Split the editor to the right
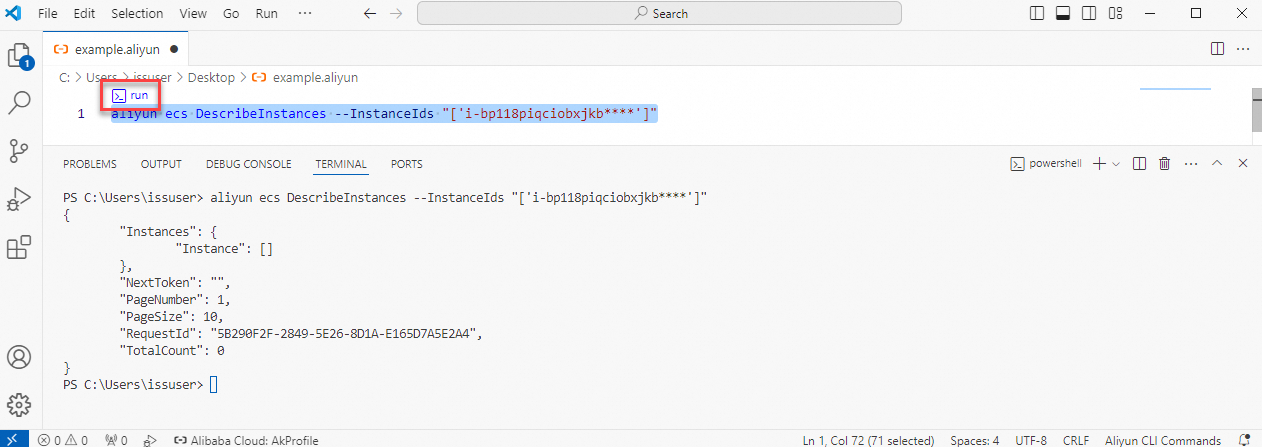The image size is (1262, 447). click(1217, 48)
